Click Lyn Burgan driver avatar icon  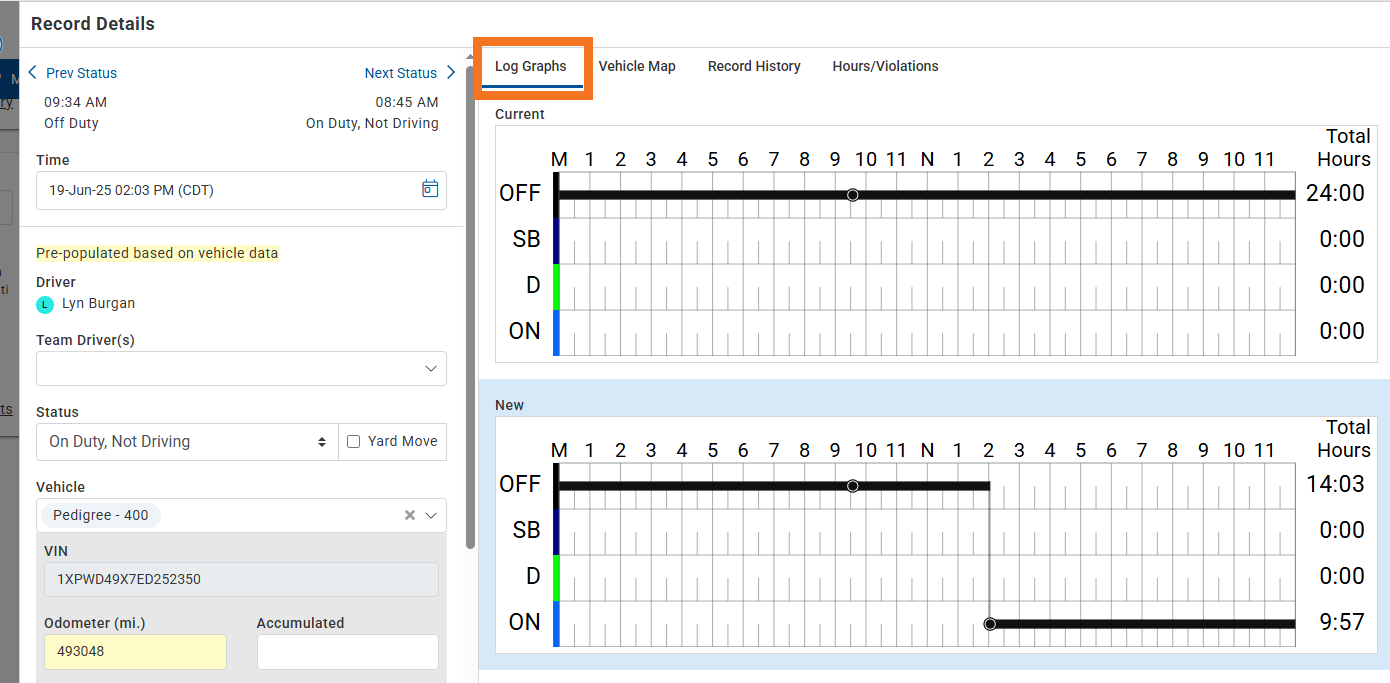coord(45,304)
